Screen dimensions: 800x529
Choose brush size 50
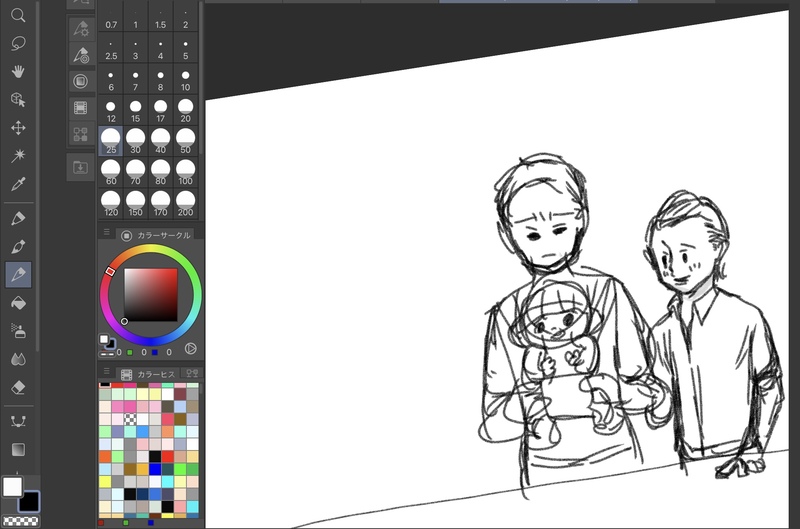tap(185, 142)
